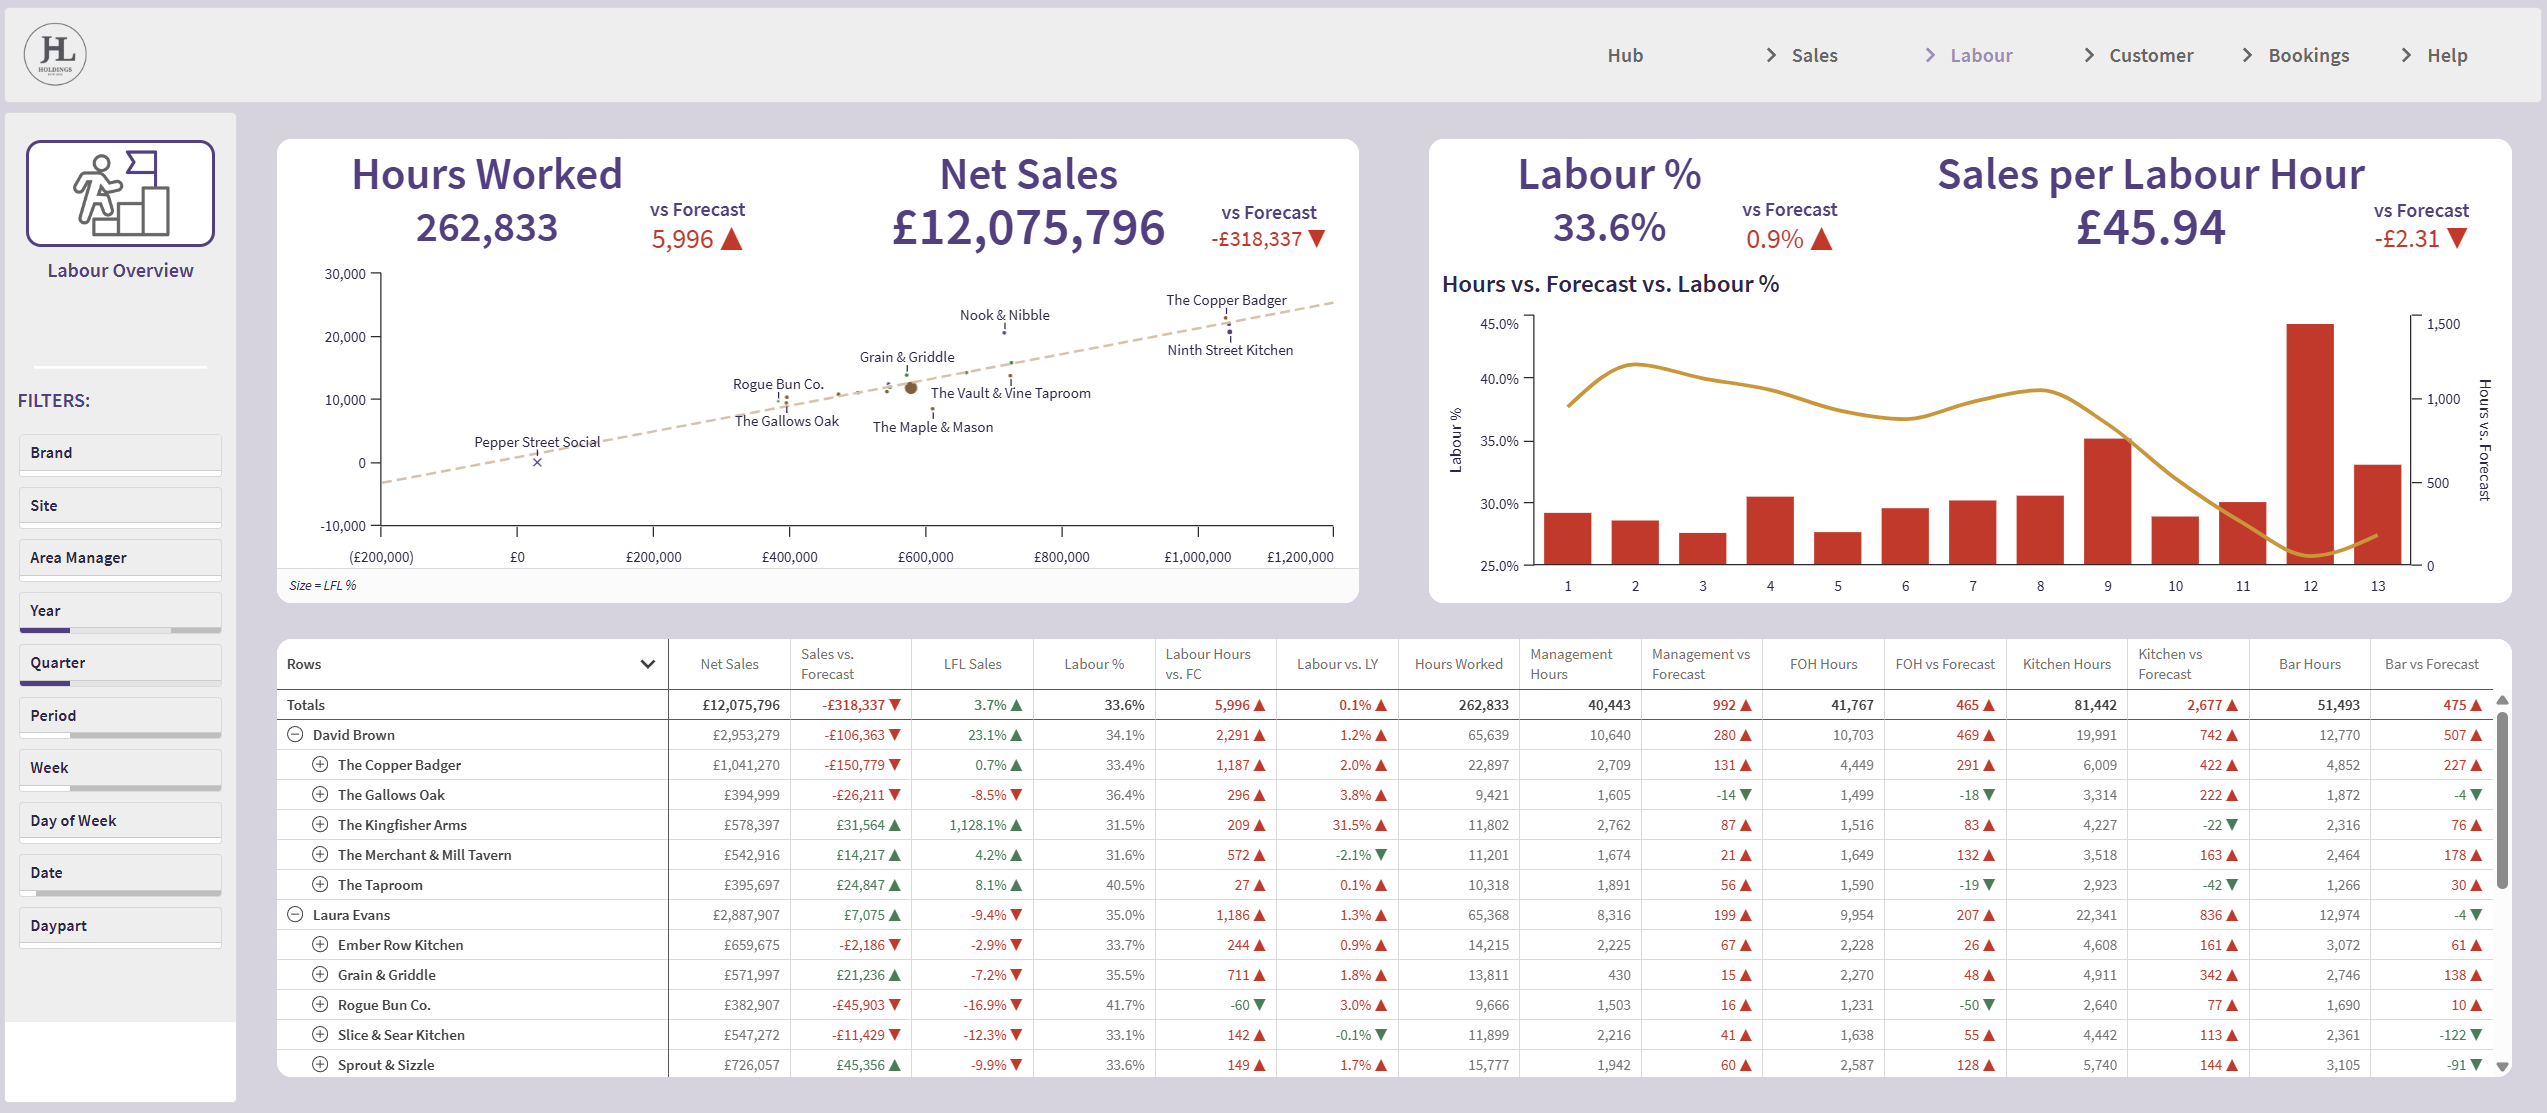Click the JL Holdings logo icon

click(55, 54)
